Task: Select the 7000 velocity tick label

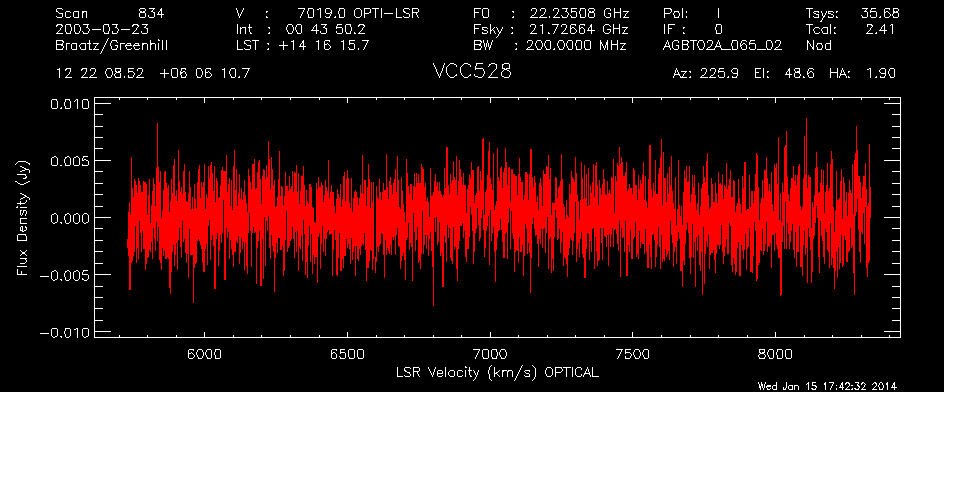Action: (x=490, y=354)
